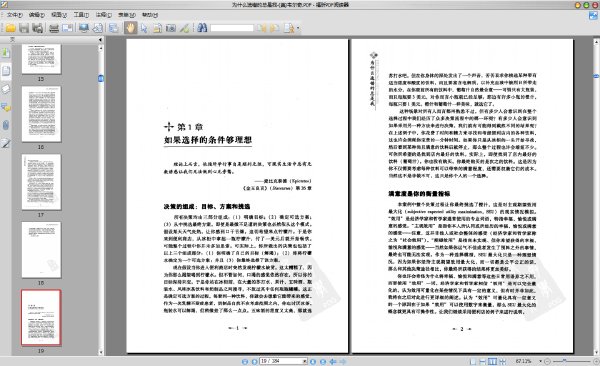Open the page number dropdown
The width and height of the screenshot is (600, 366).
305,361
